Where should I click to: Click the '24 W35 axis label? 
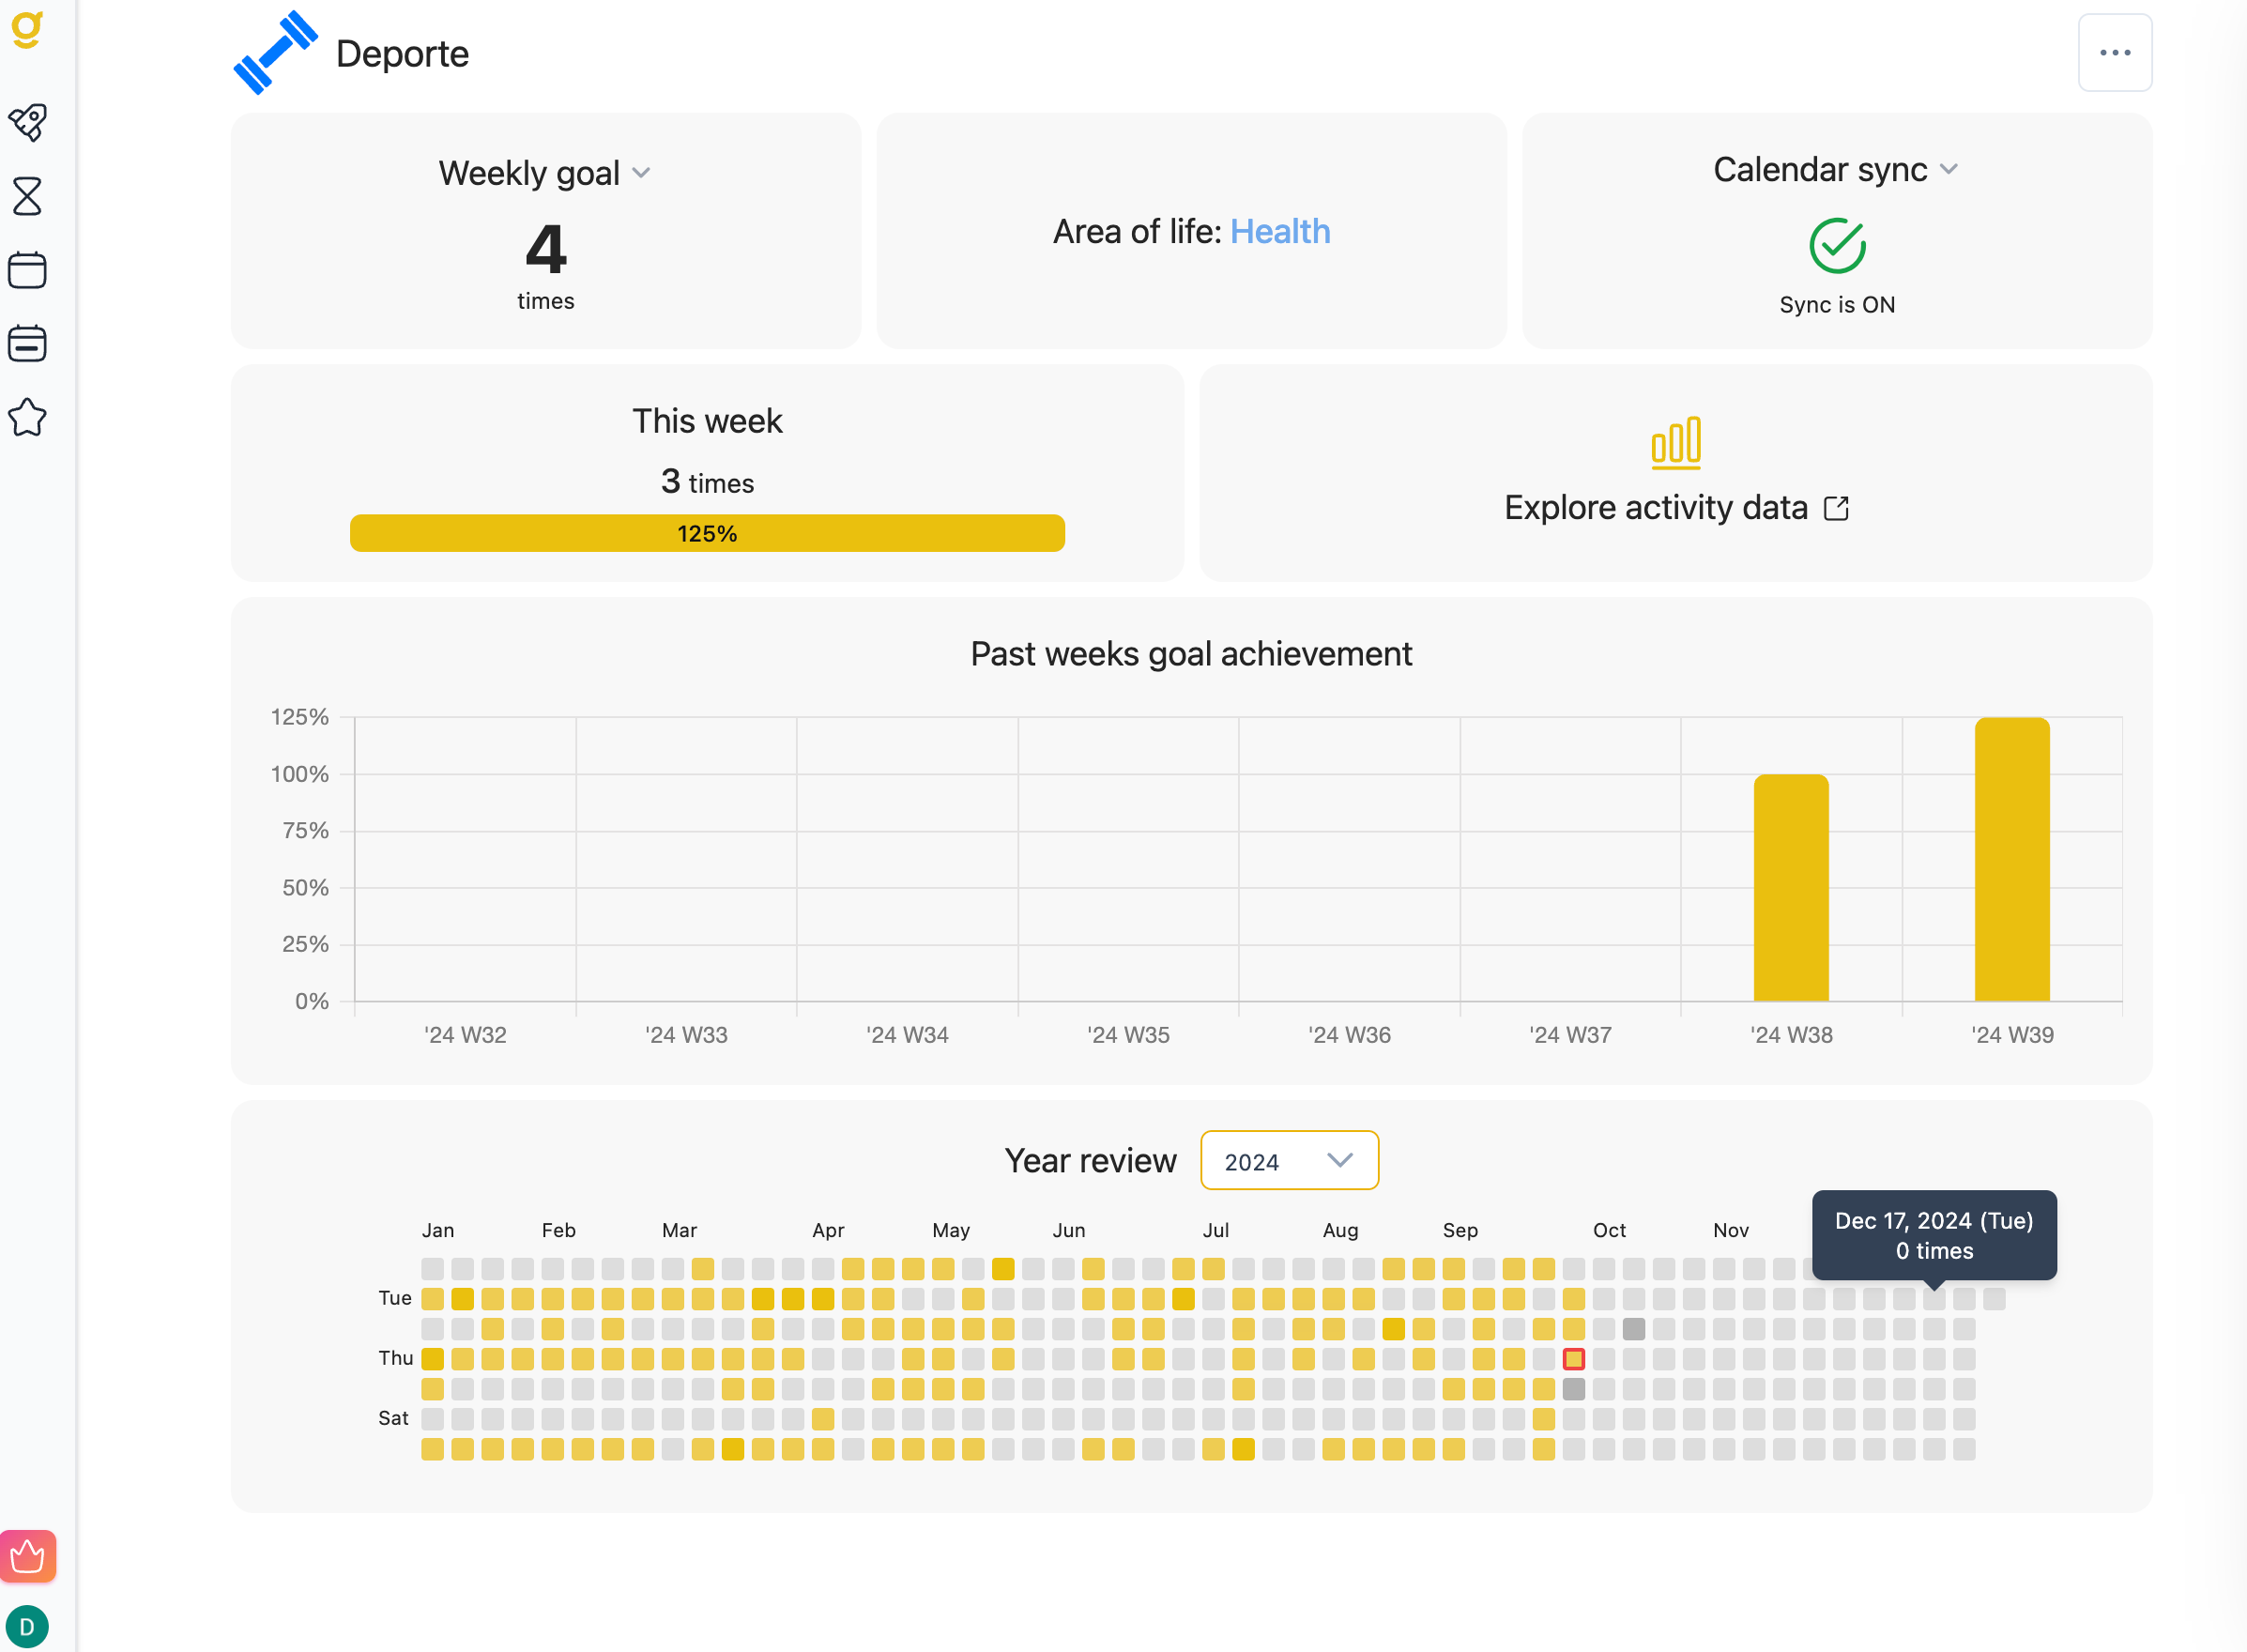tap(1128, 1035)
